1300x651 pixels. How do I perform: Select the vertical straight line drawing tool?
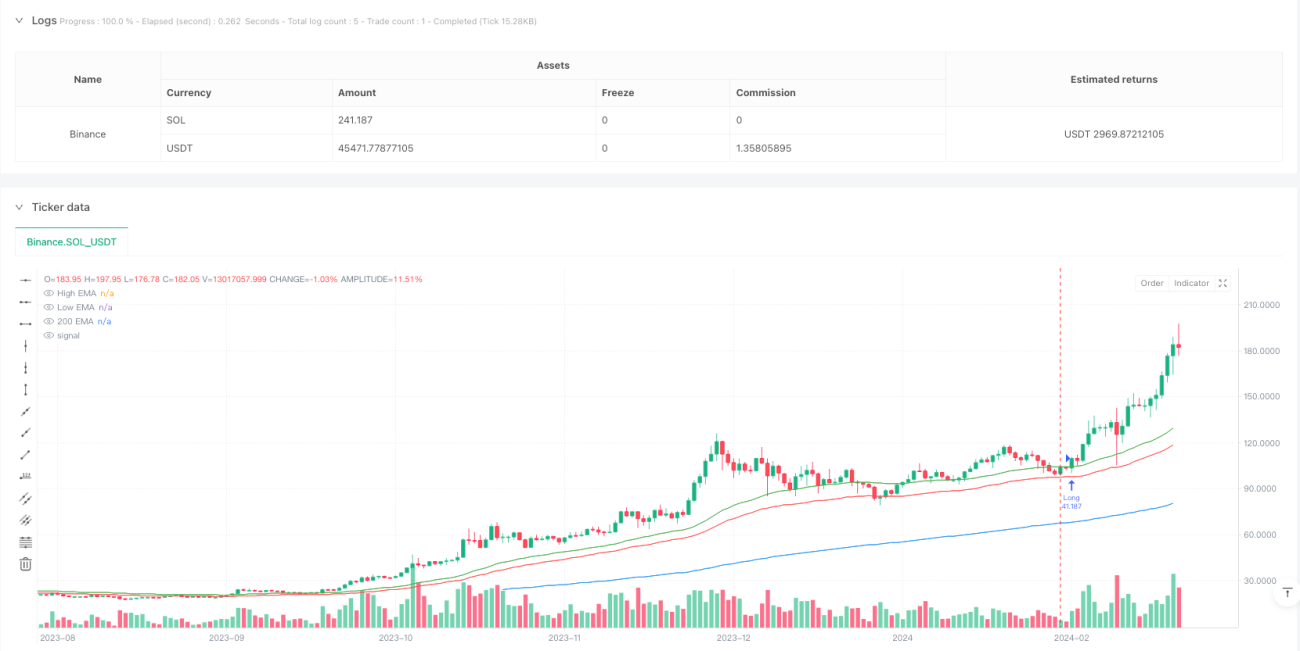pyautogui.click(x=26, y=345)
